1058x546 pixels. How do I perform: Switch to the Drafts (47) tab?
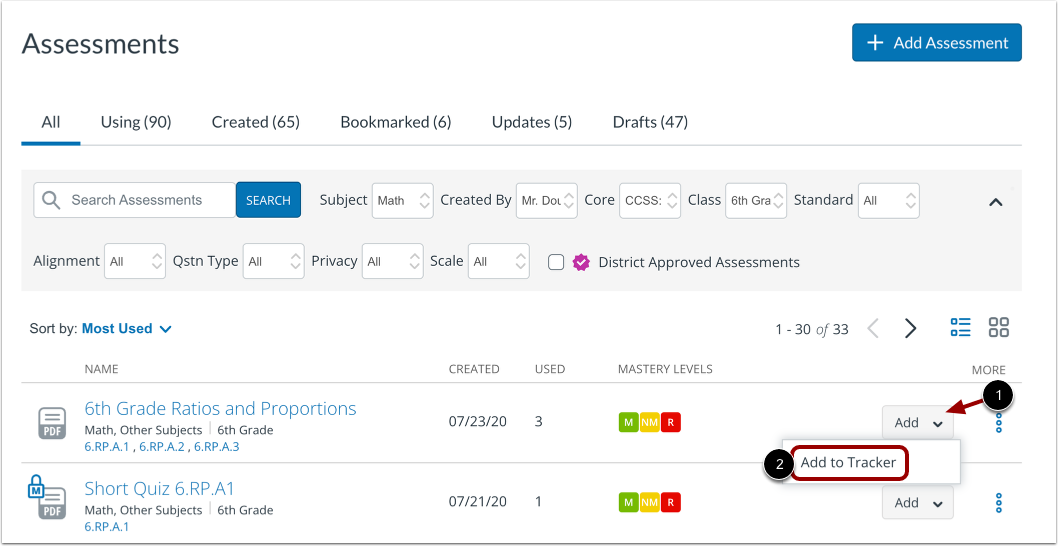pyautogui.click(x=650, y=122)
